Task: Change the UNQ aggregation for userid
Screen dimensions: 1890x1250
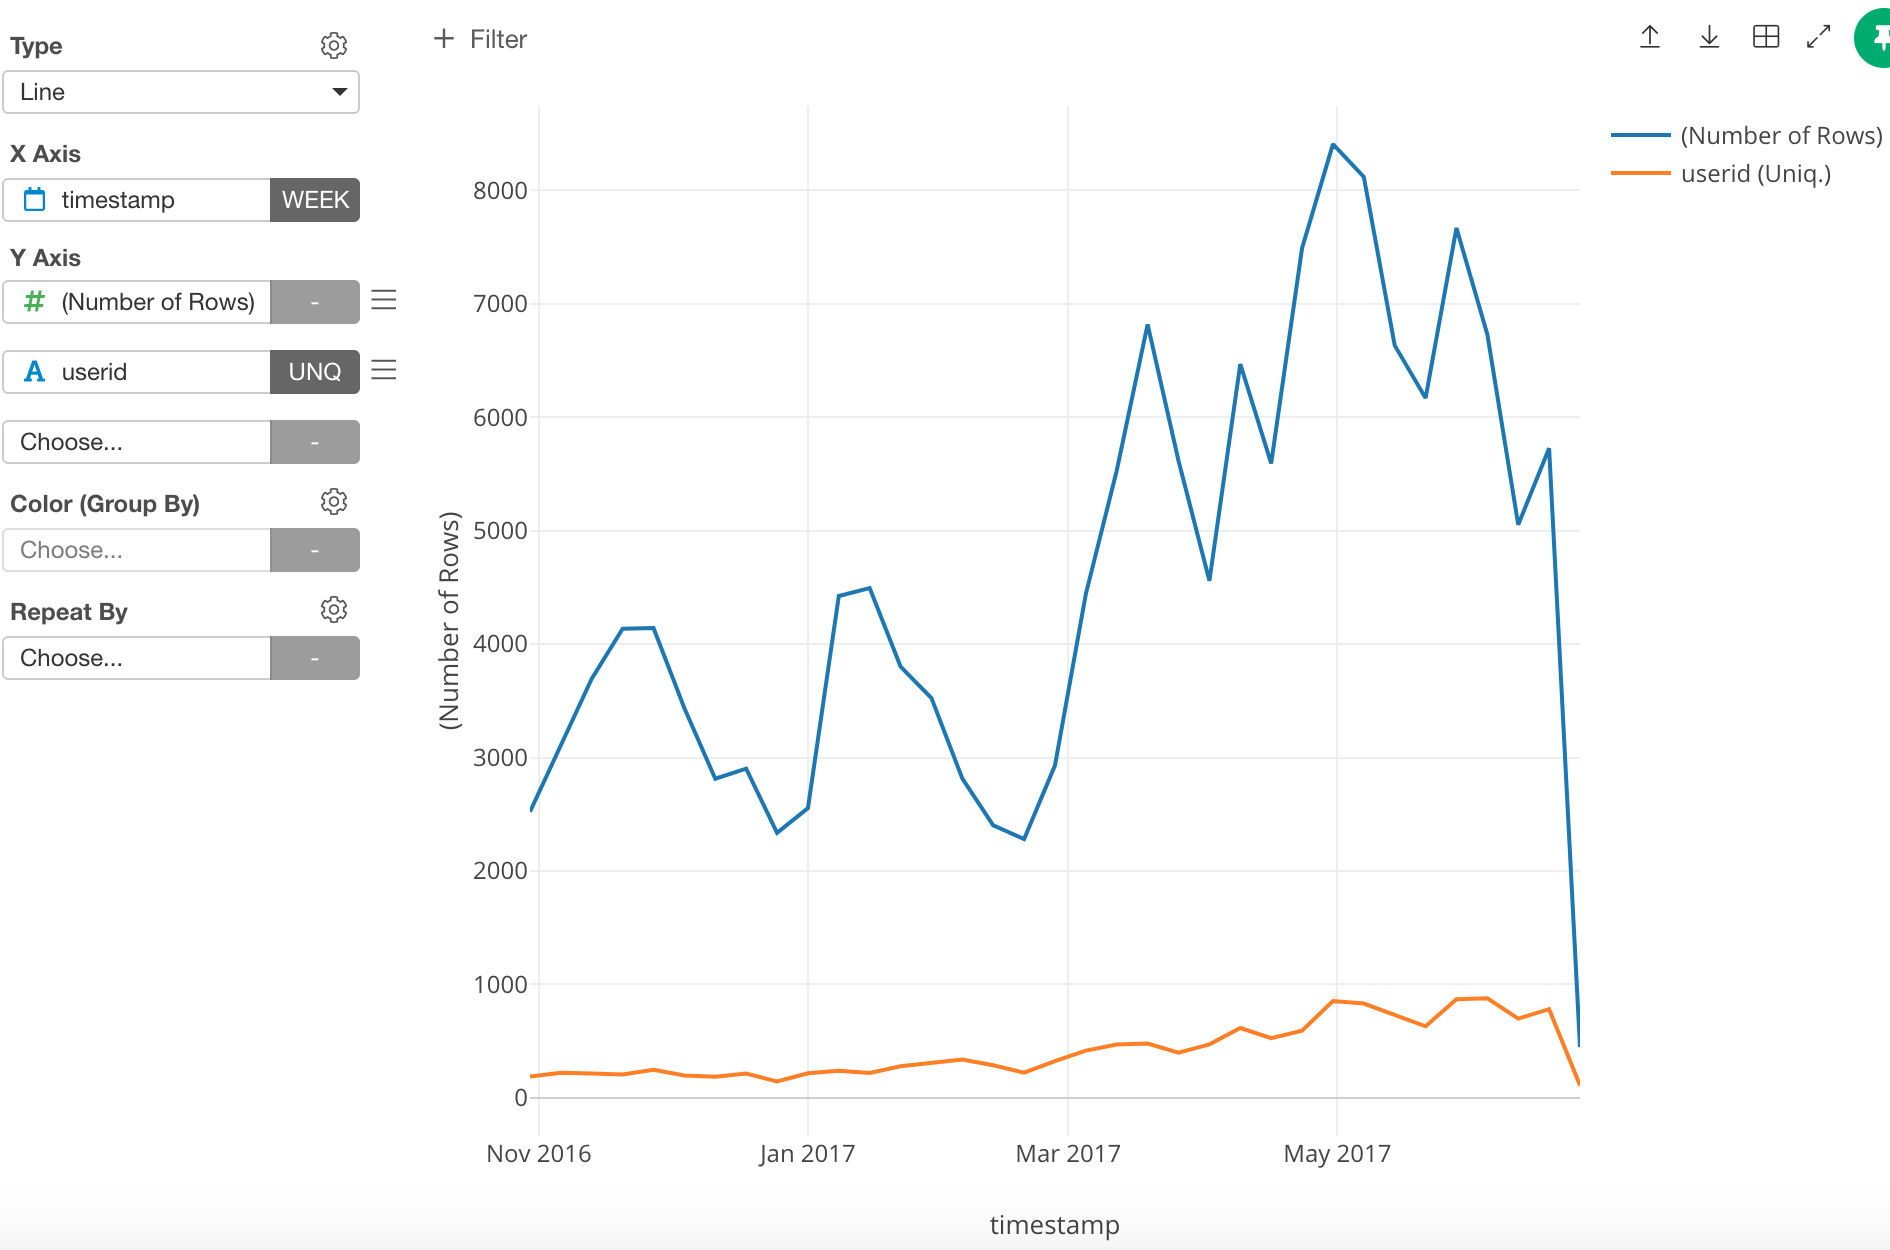Action: pos(315,372)
